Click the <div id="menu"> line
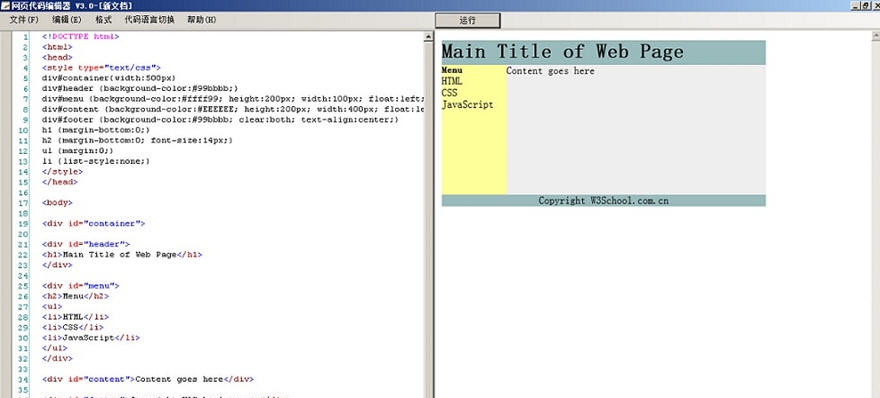The height and width of the screenshot is (398, 880). tap(80, 286)
